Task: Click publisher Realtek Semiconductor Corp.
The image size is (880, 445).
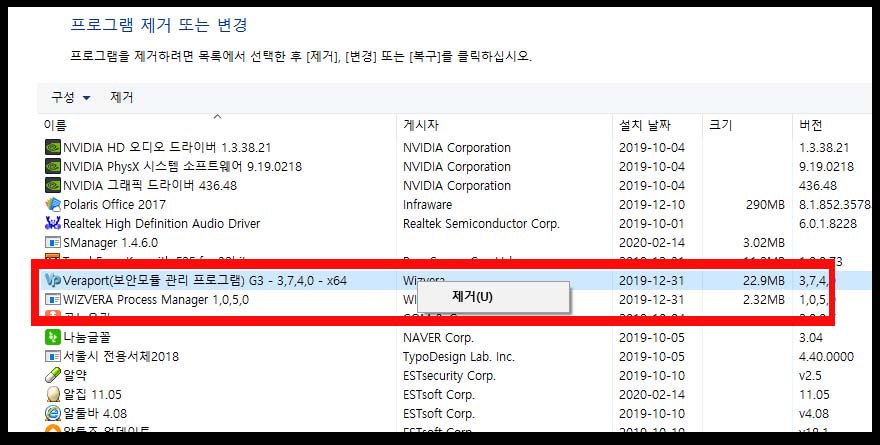Action: (481, 223)
